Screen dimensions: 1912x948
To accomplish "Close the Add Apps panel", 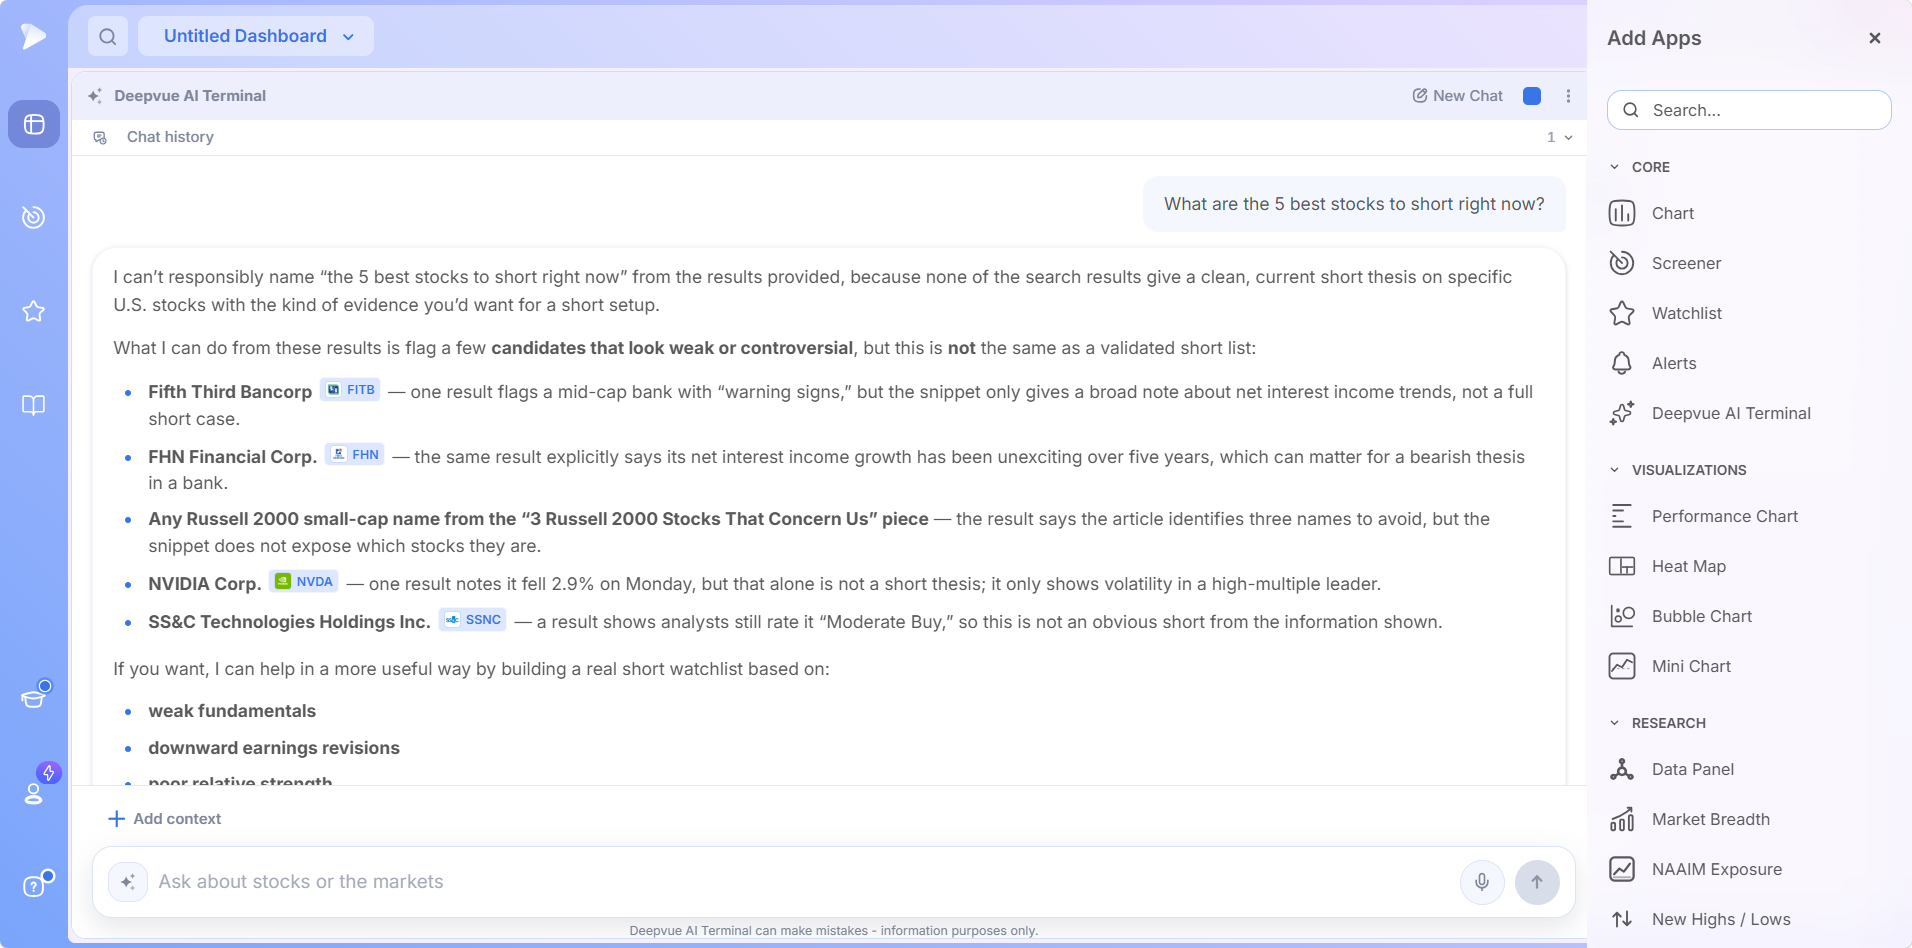I will pyautogui.click(x=1875, y=38).
